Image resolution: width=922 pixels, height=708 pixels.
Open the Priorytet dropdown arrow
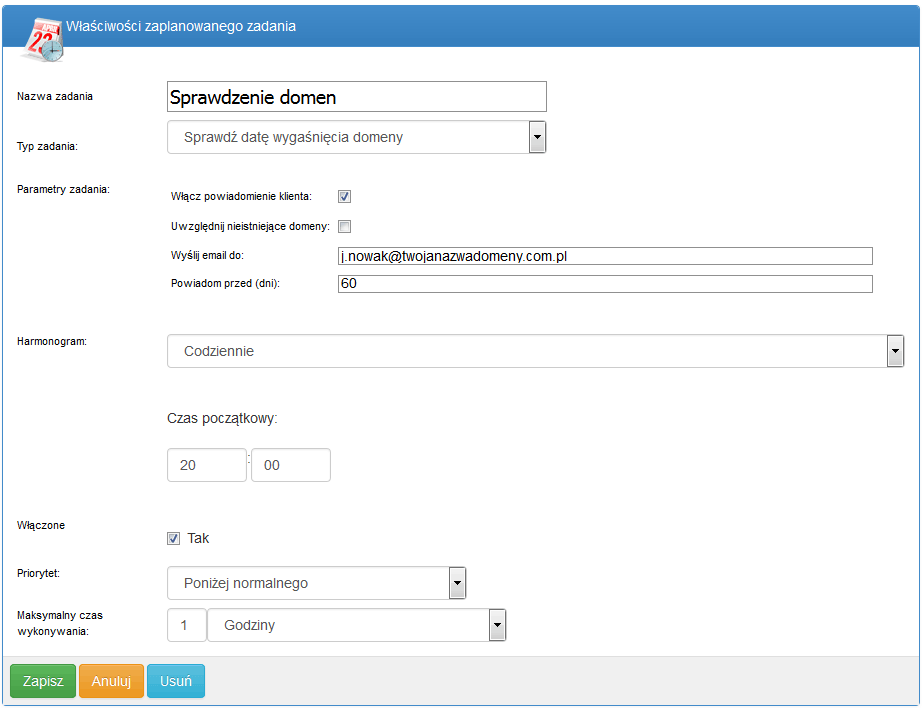(x=457, y=583)
